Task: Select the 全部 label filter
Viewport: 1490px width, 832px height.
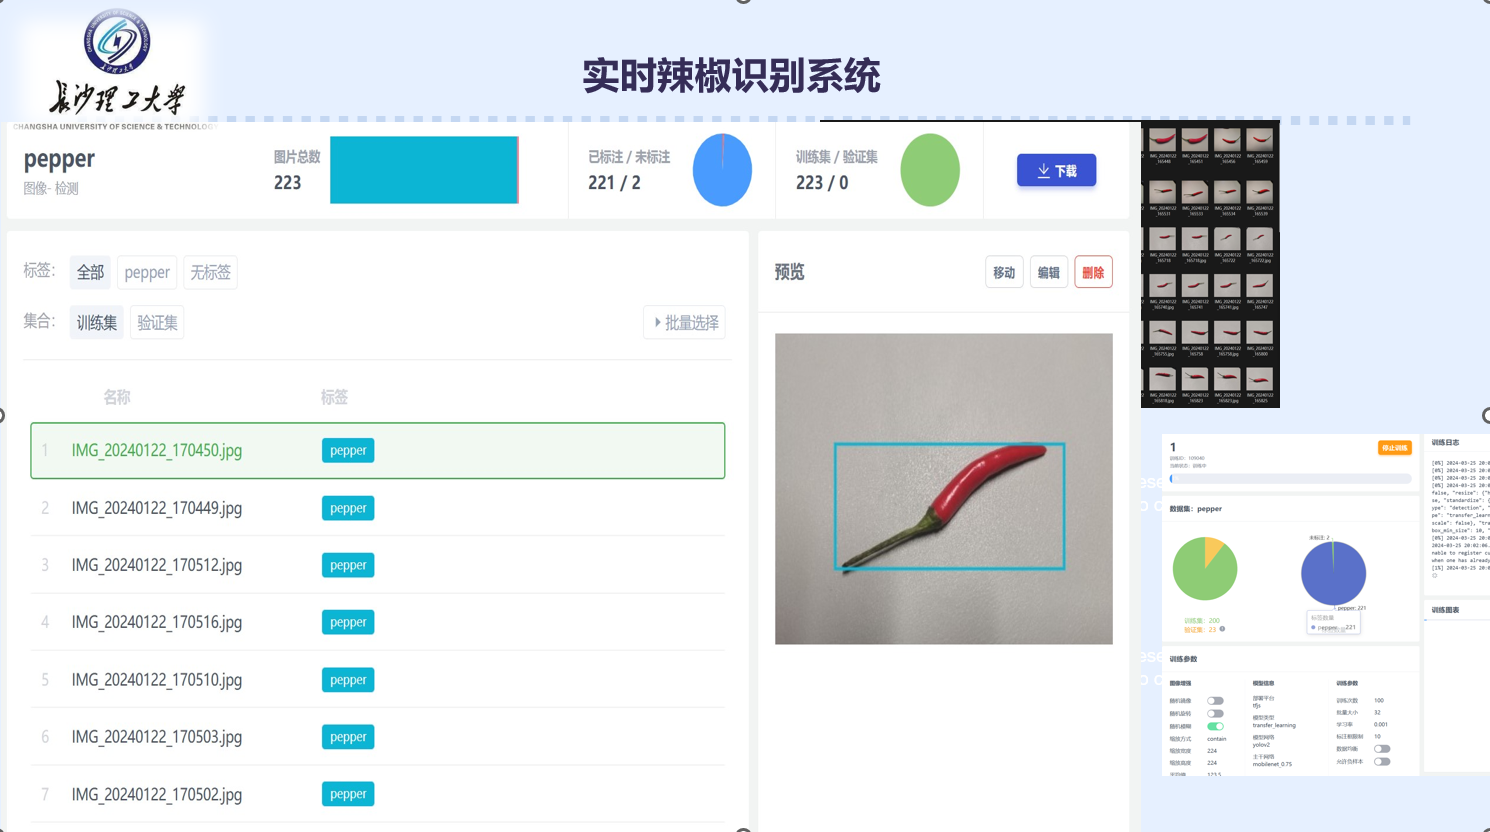Action: (91, 272)
